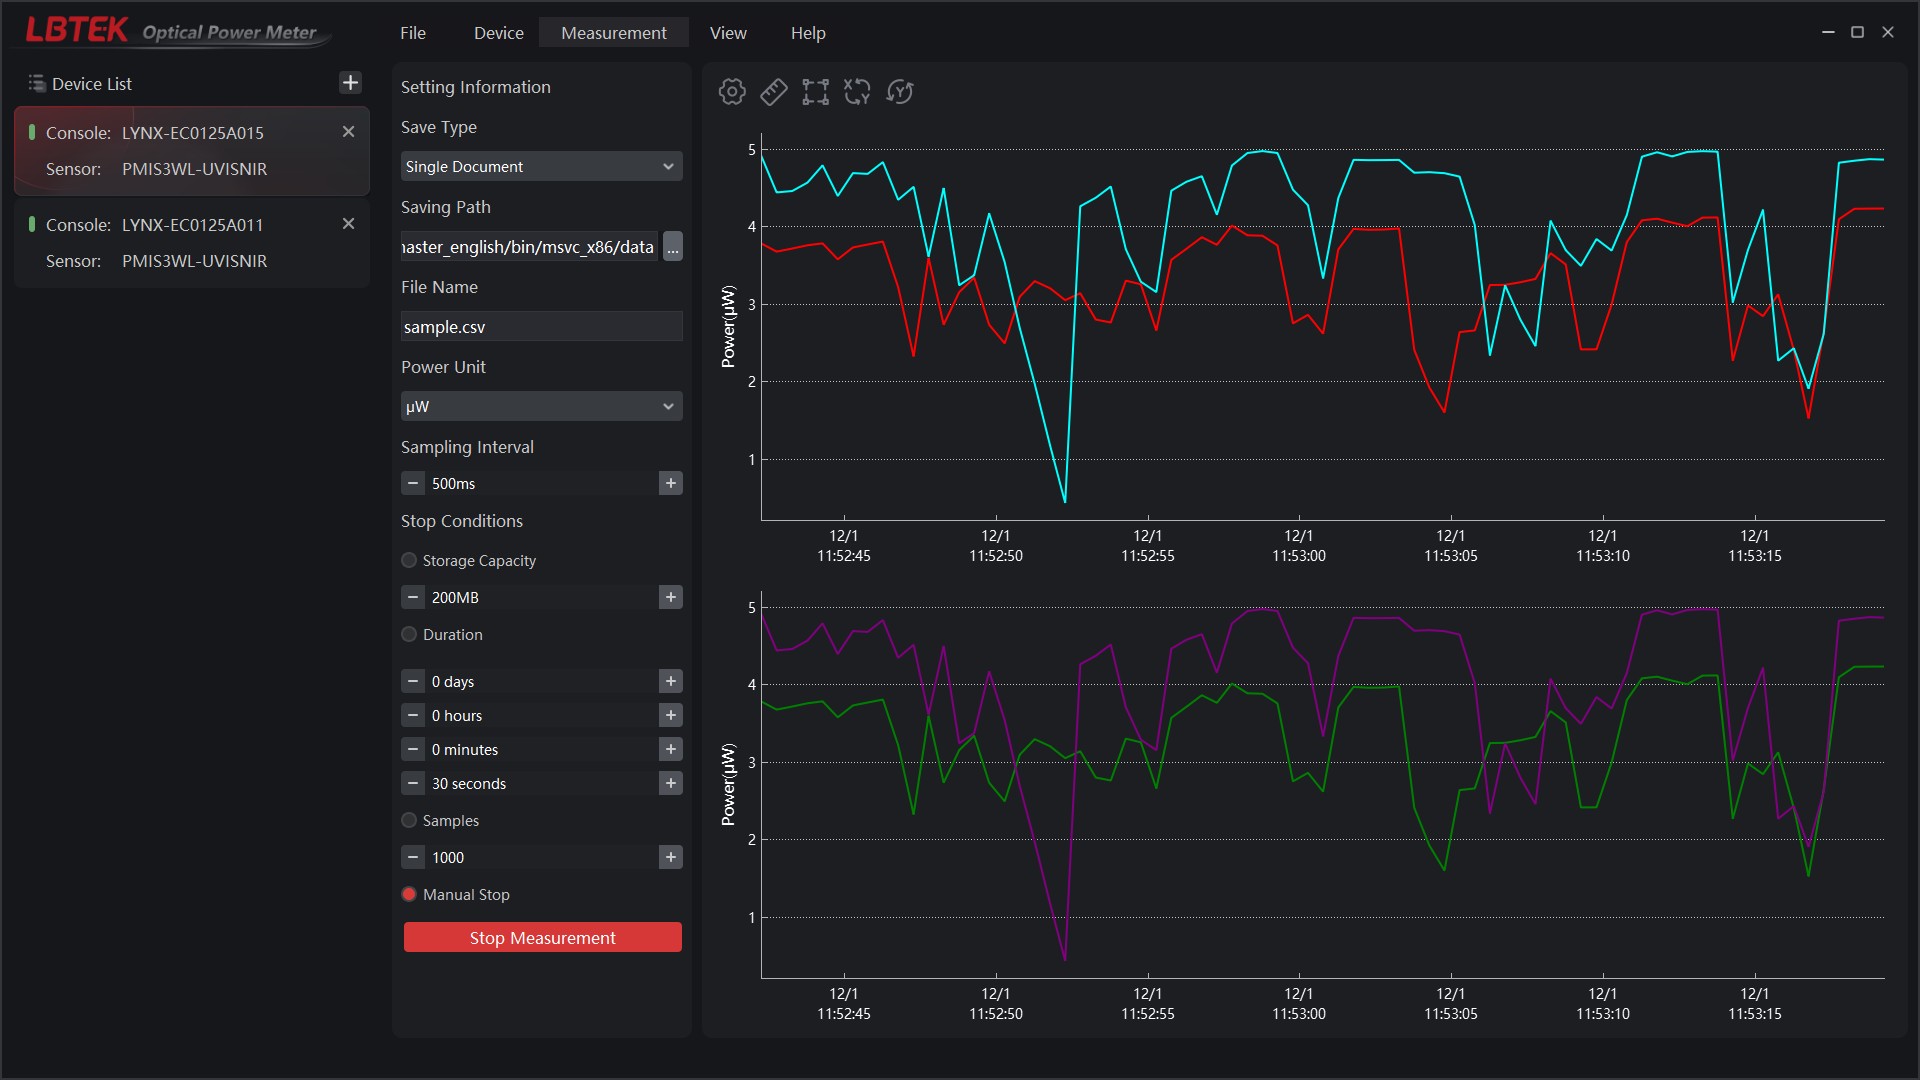This screenshot has width=1920, height=1080.
Task: Remove console LYNX-EC0125A015 from the device list
Action: [x=348, y=132]
